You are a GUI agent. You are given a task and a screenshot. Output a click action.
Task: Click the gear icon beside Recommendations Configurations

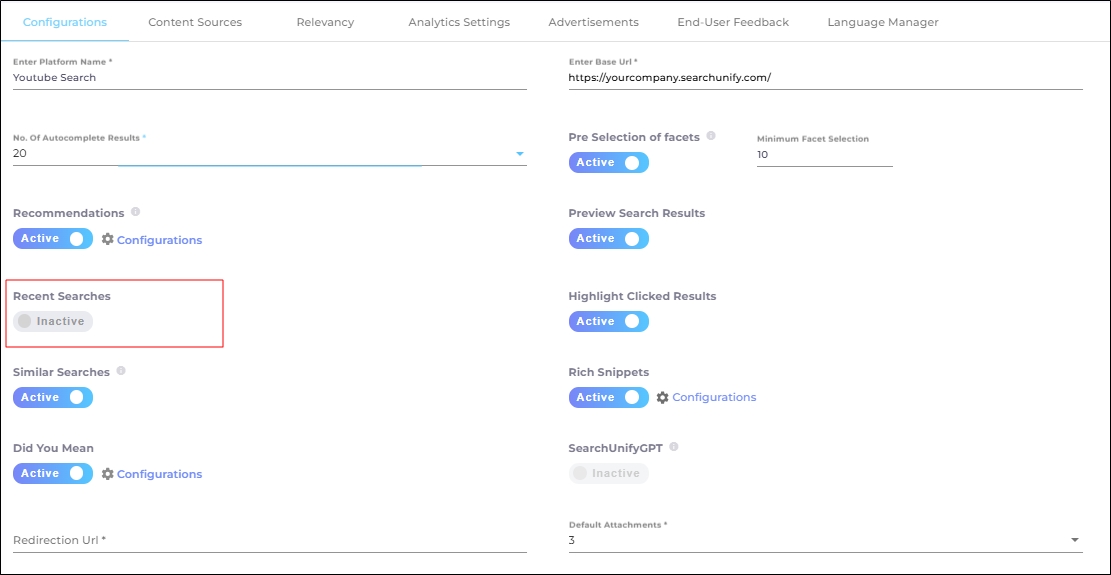108,240
